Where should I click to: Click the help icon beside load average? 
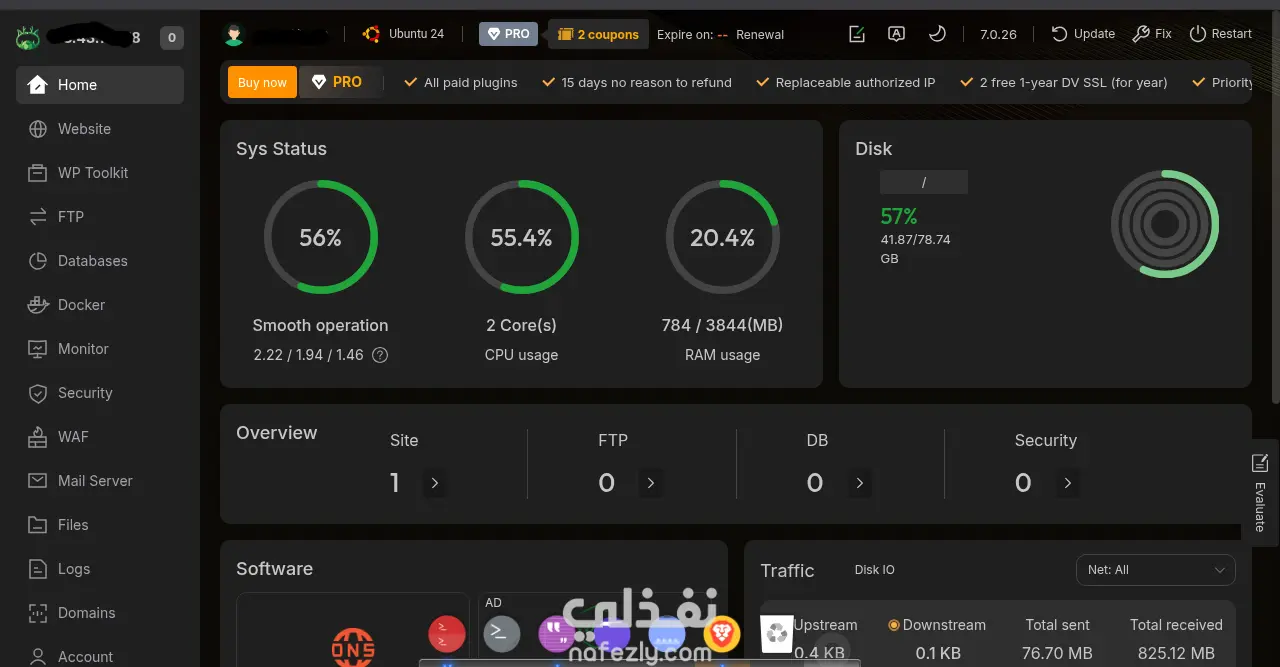(380, 355)
